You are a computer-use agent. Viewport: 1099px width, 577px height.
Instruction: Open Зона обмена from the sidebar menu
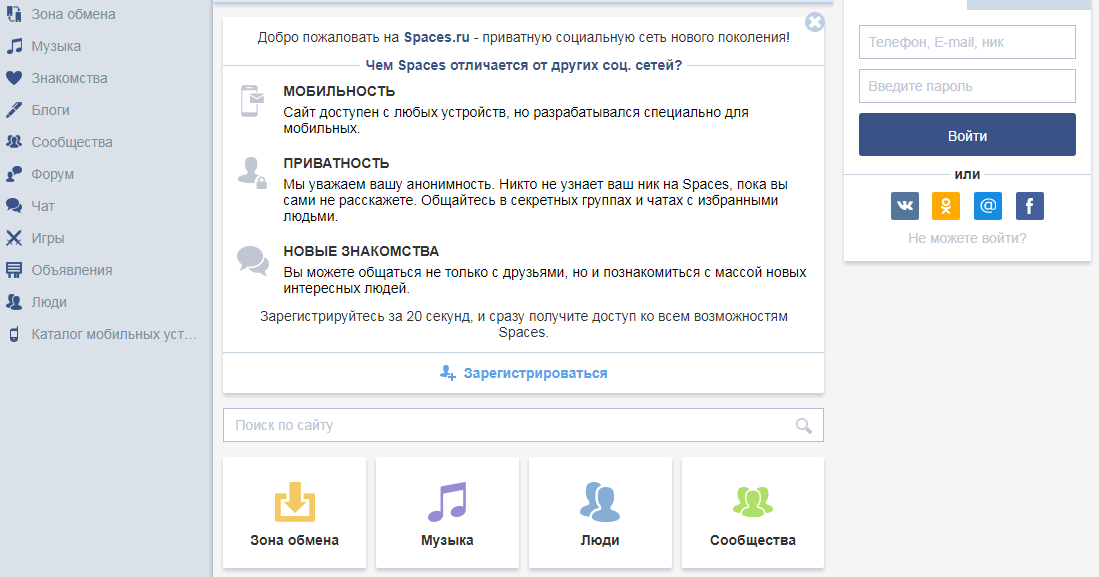[x=74, y=14]
